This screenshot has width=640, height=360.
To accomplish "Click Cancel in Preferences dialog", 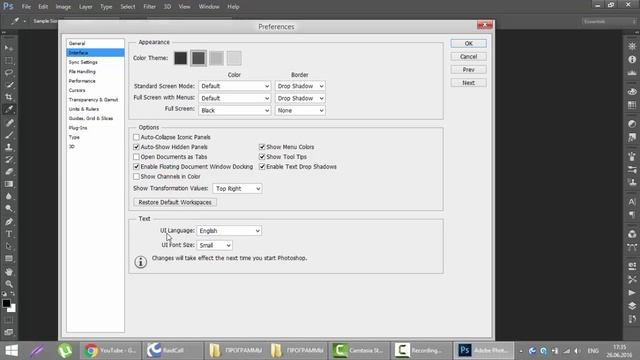I will click(x=469, y=56).
